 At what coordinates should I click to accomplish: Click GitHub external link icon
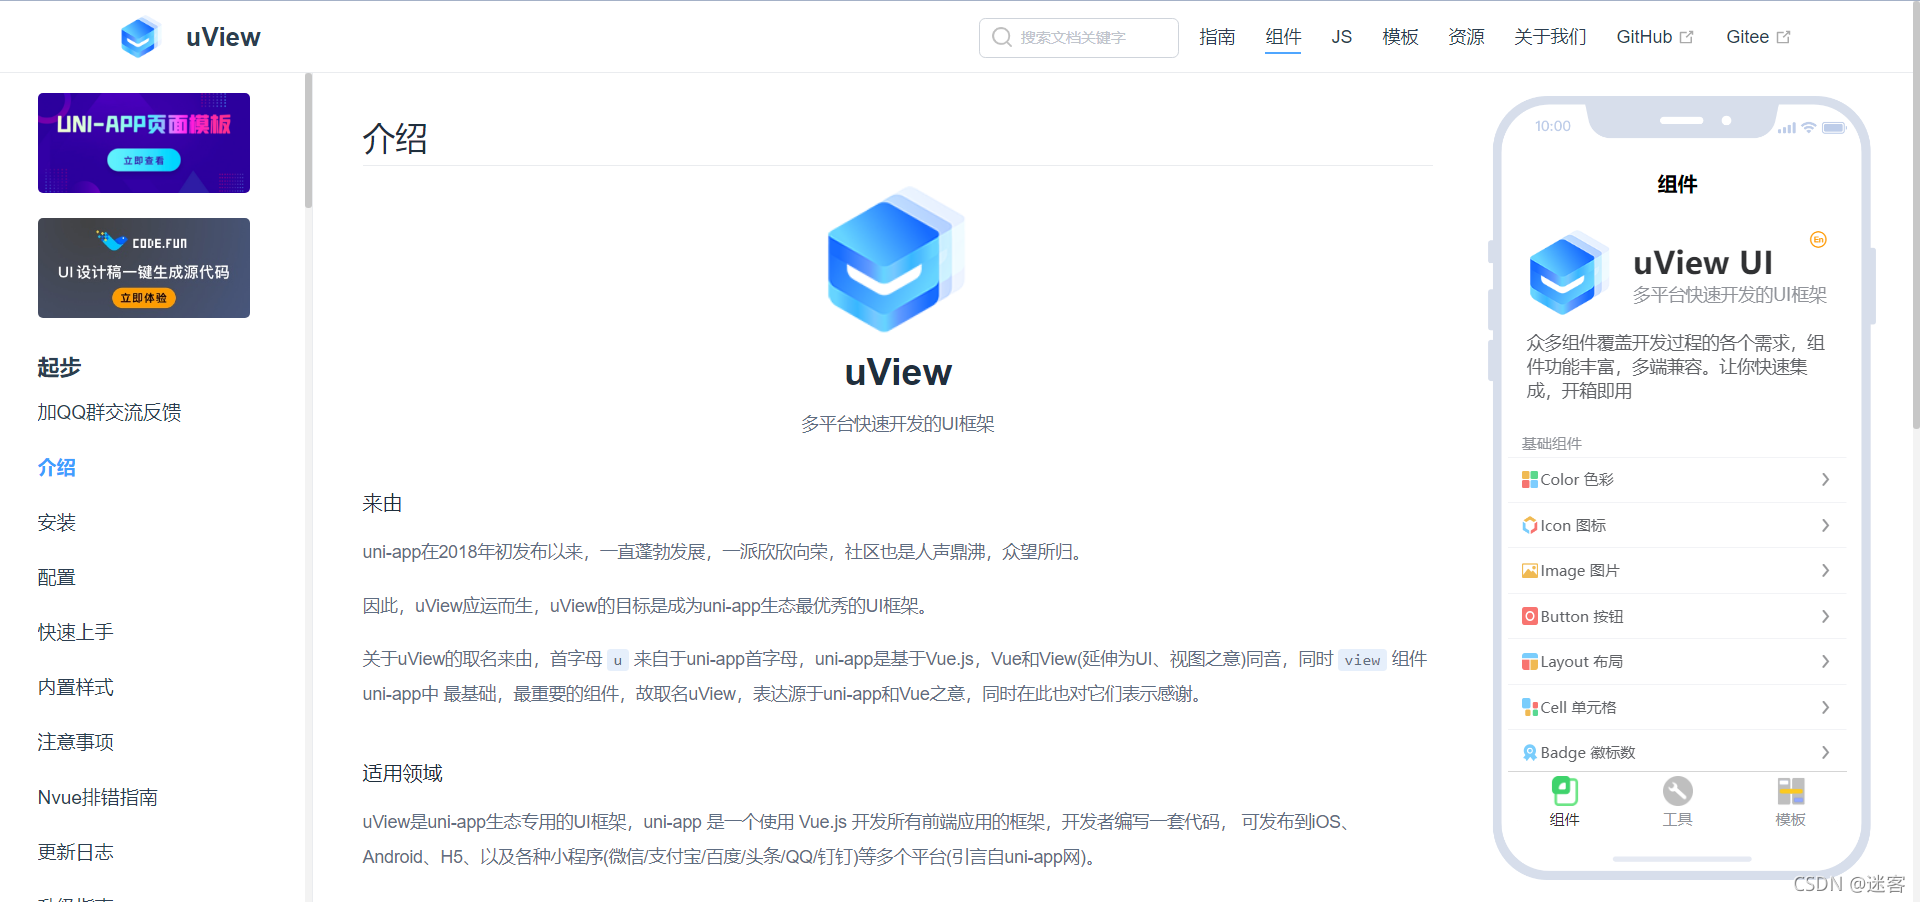pyautogui.click(x=1687, y=37)
